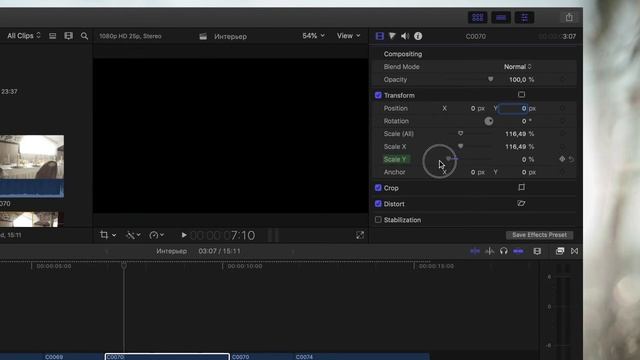Adjust the Scale (All) slider
This screenshot has height=360, width=640.
click(x=460, y=133)
